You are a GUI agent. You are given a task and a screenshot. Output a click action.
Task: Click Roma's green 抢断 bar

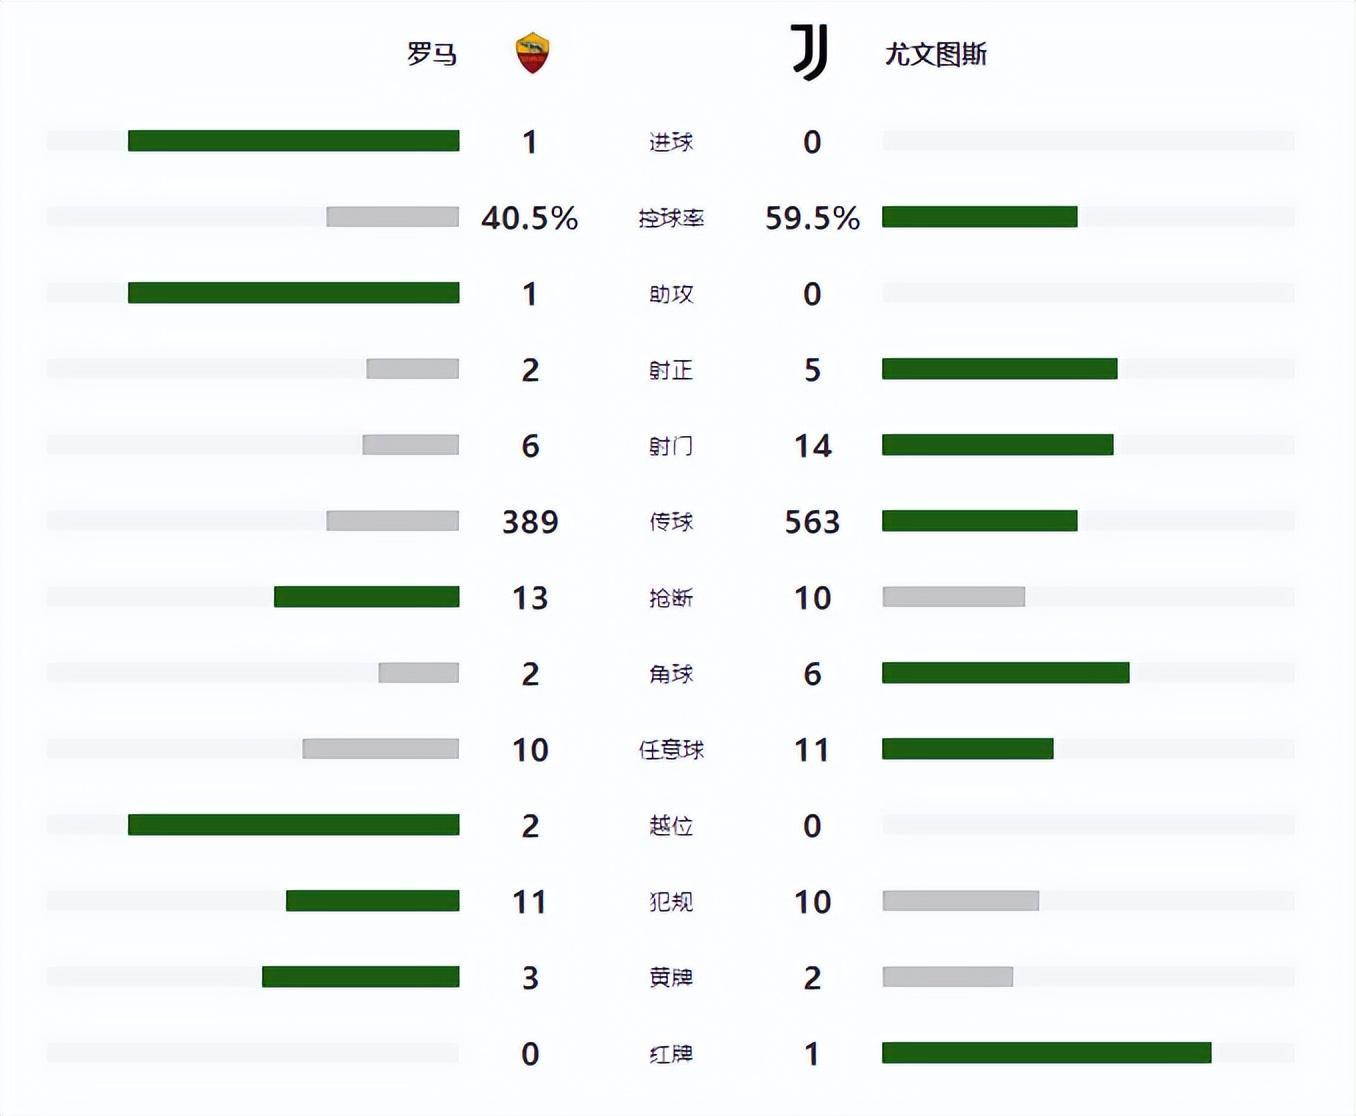click(x=366, y=597)
